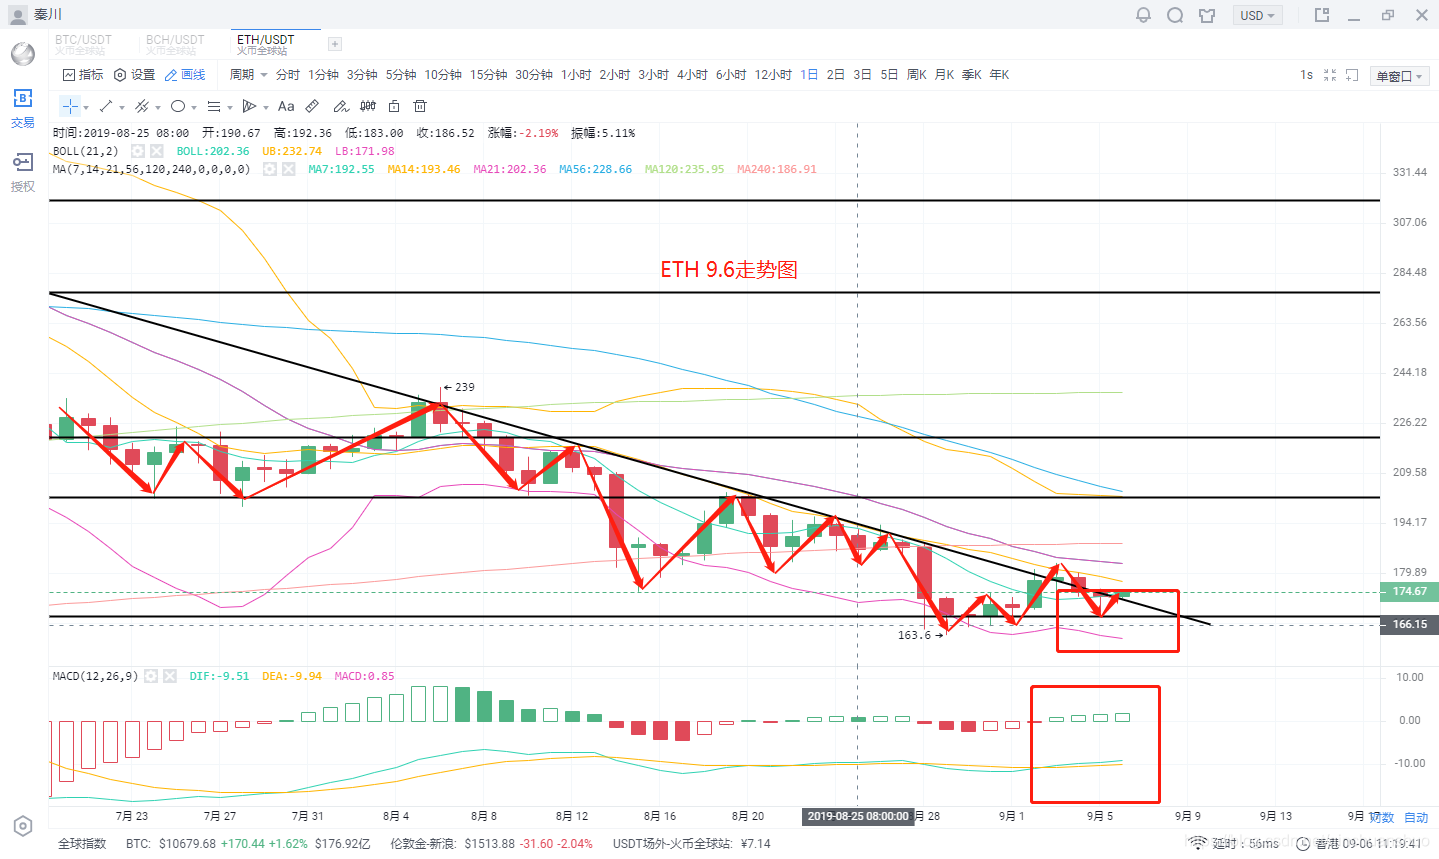Image resolution: width=1439 pixels, height=859 pixels.
Task: Select the trend line drawing tool
Action: [106, 106]
